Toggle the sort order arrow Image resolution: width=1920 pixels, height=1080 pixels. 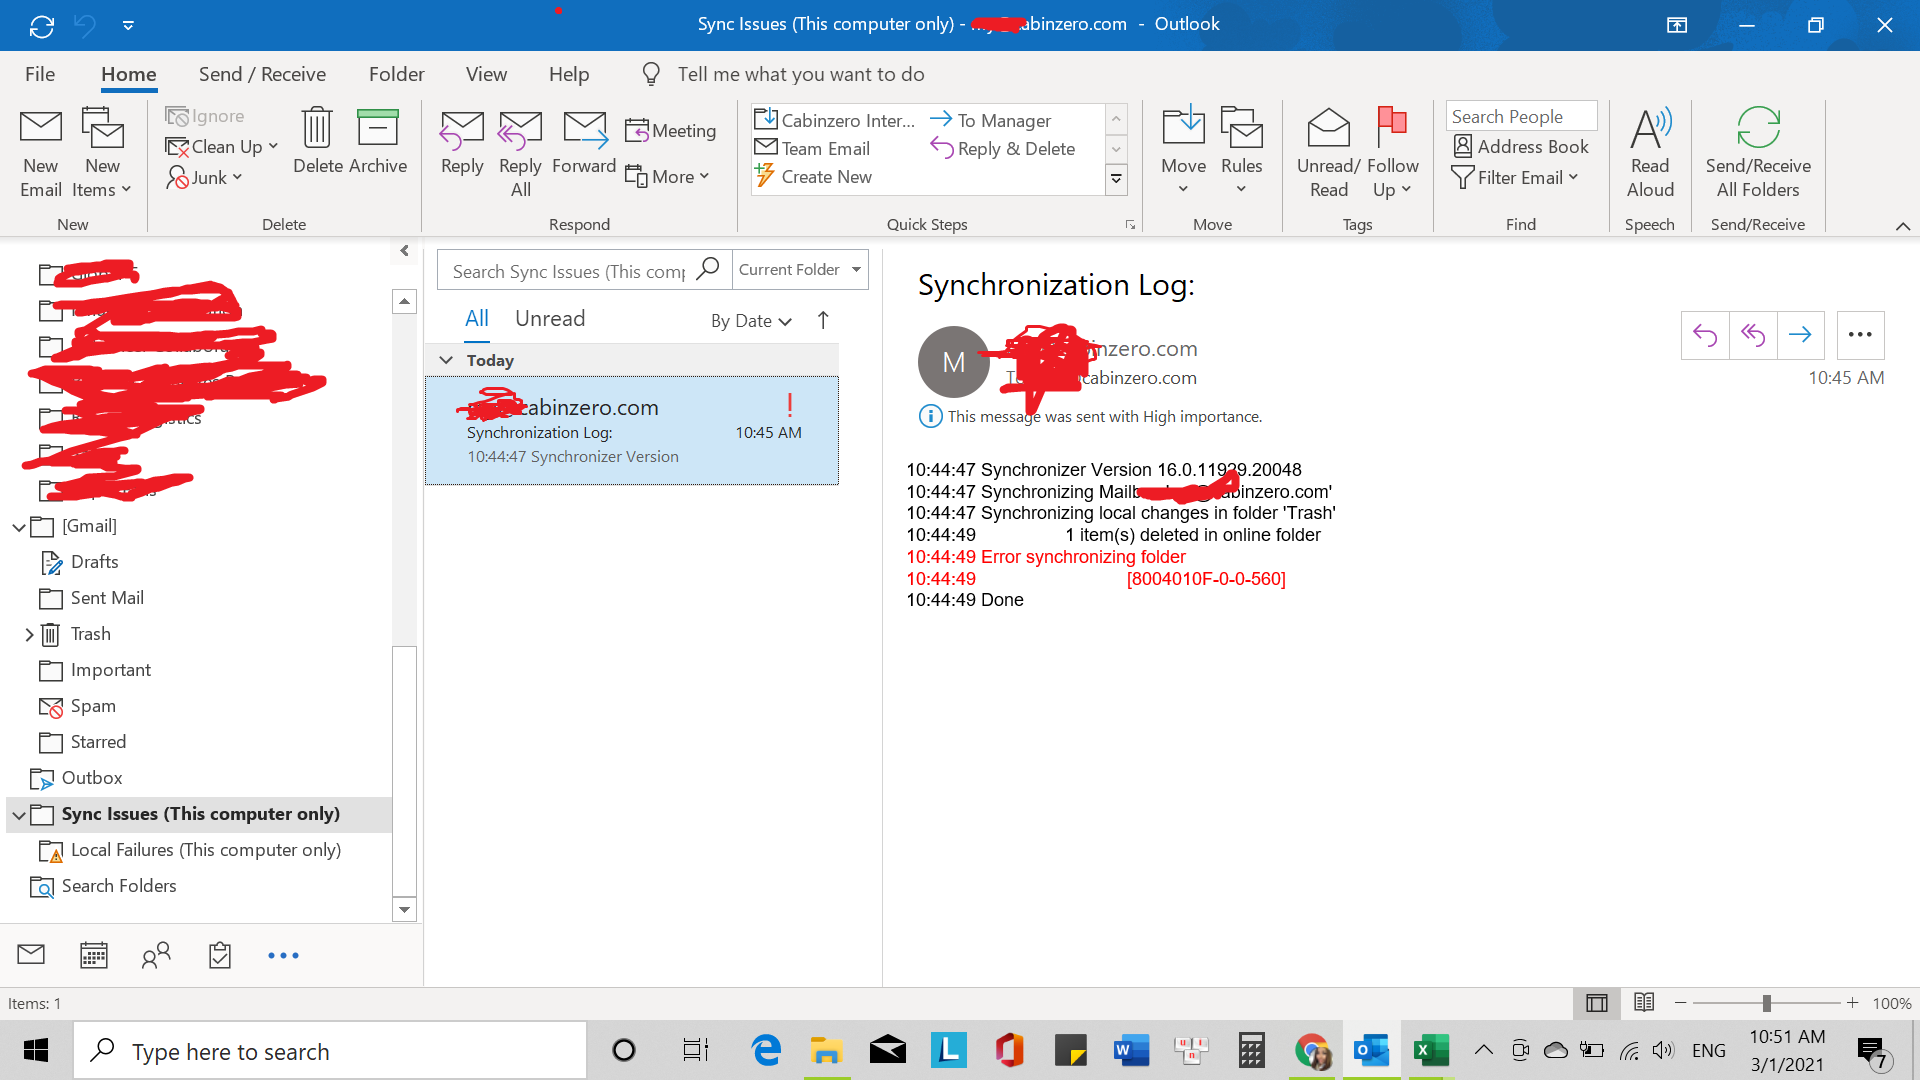823,320
